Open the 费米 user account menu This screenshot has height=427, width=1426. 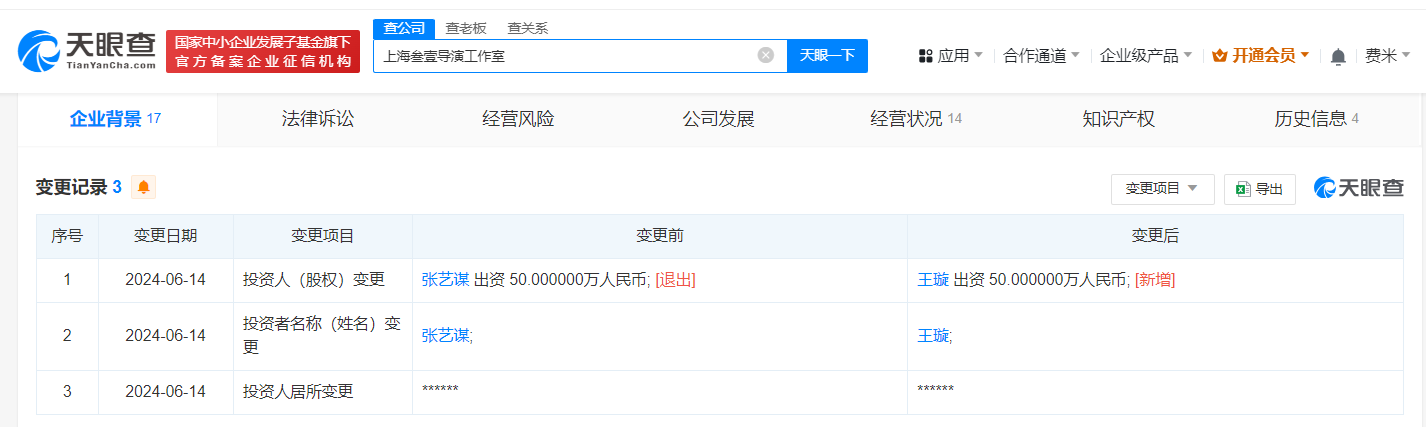point(1388,56)
